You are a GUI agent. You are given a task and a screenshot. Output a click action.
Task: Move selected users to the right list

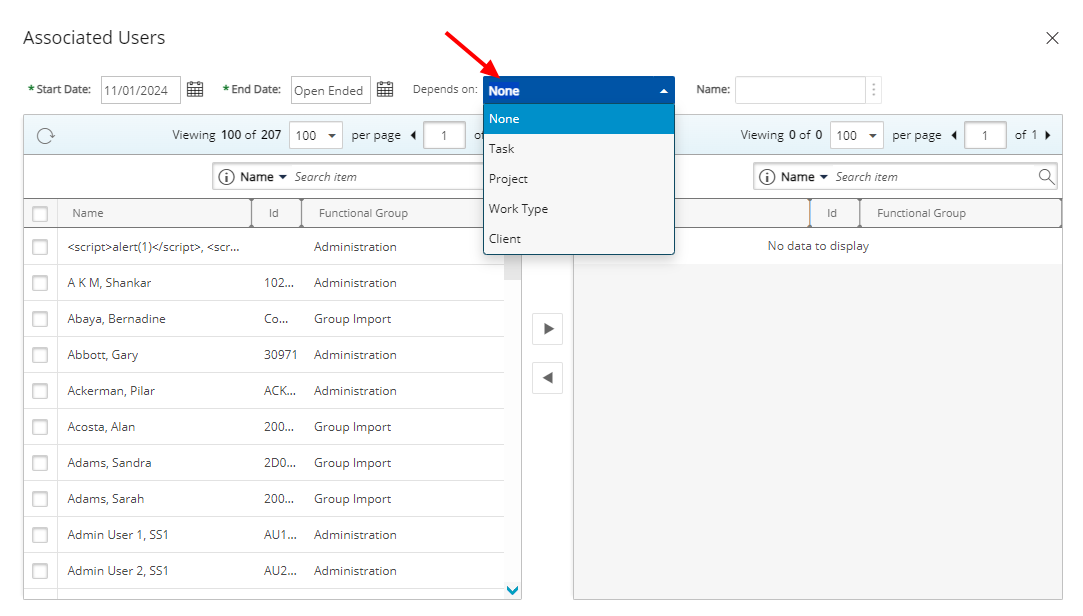pos(548,329)
